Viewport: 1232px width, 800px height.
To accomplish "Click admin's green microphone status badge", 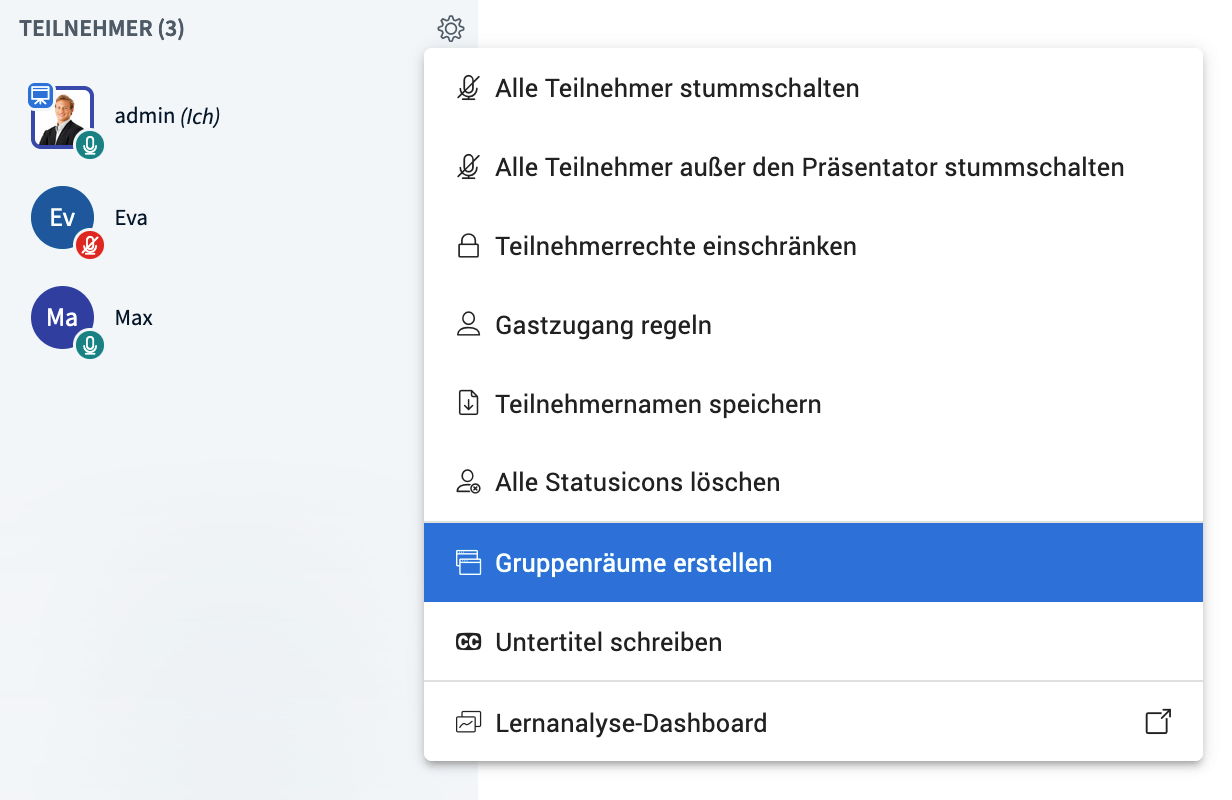I will click(90, 145).
